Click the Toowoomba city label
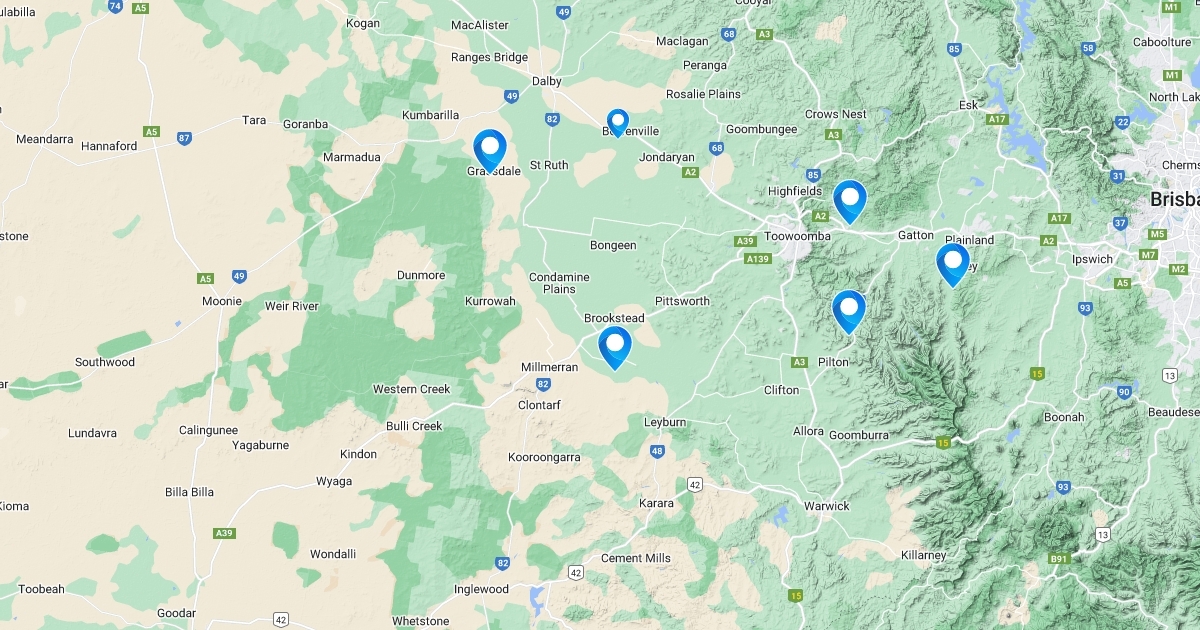This screenshot has height=630, width=1200. [x=797, y=236]
